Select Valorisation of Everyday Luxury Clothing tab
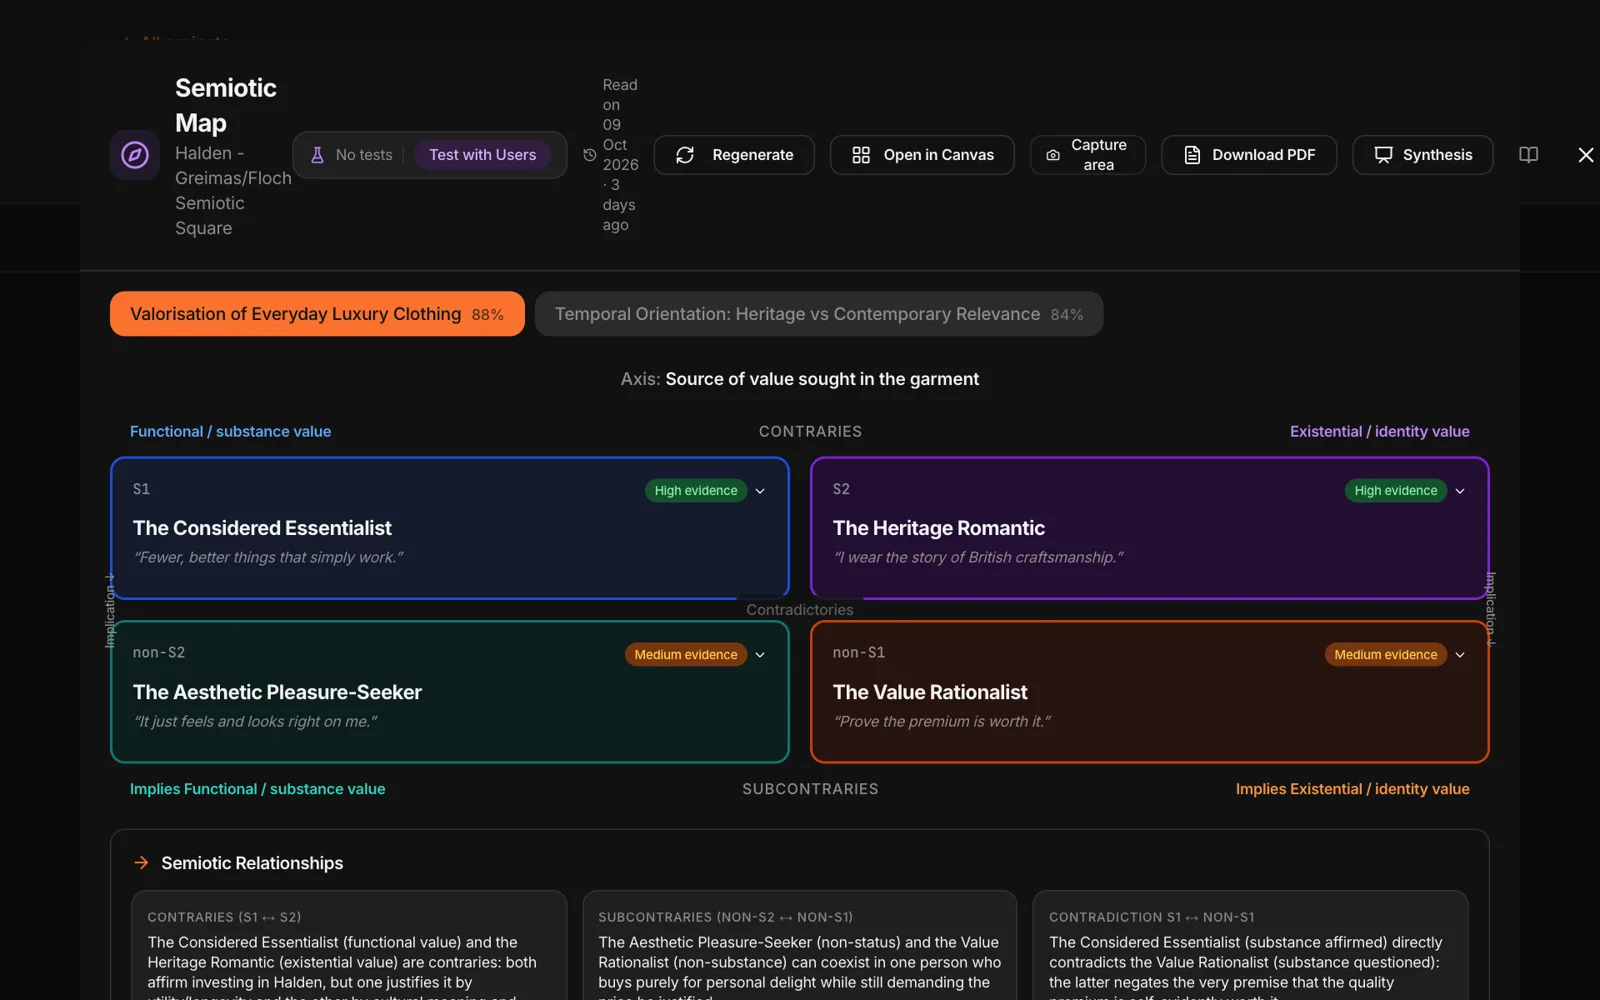The width and height of the screenshot is (1600, 1000). [x=317, y=314]
